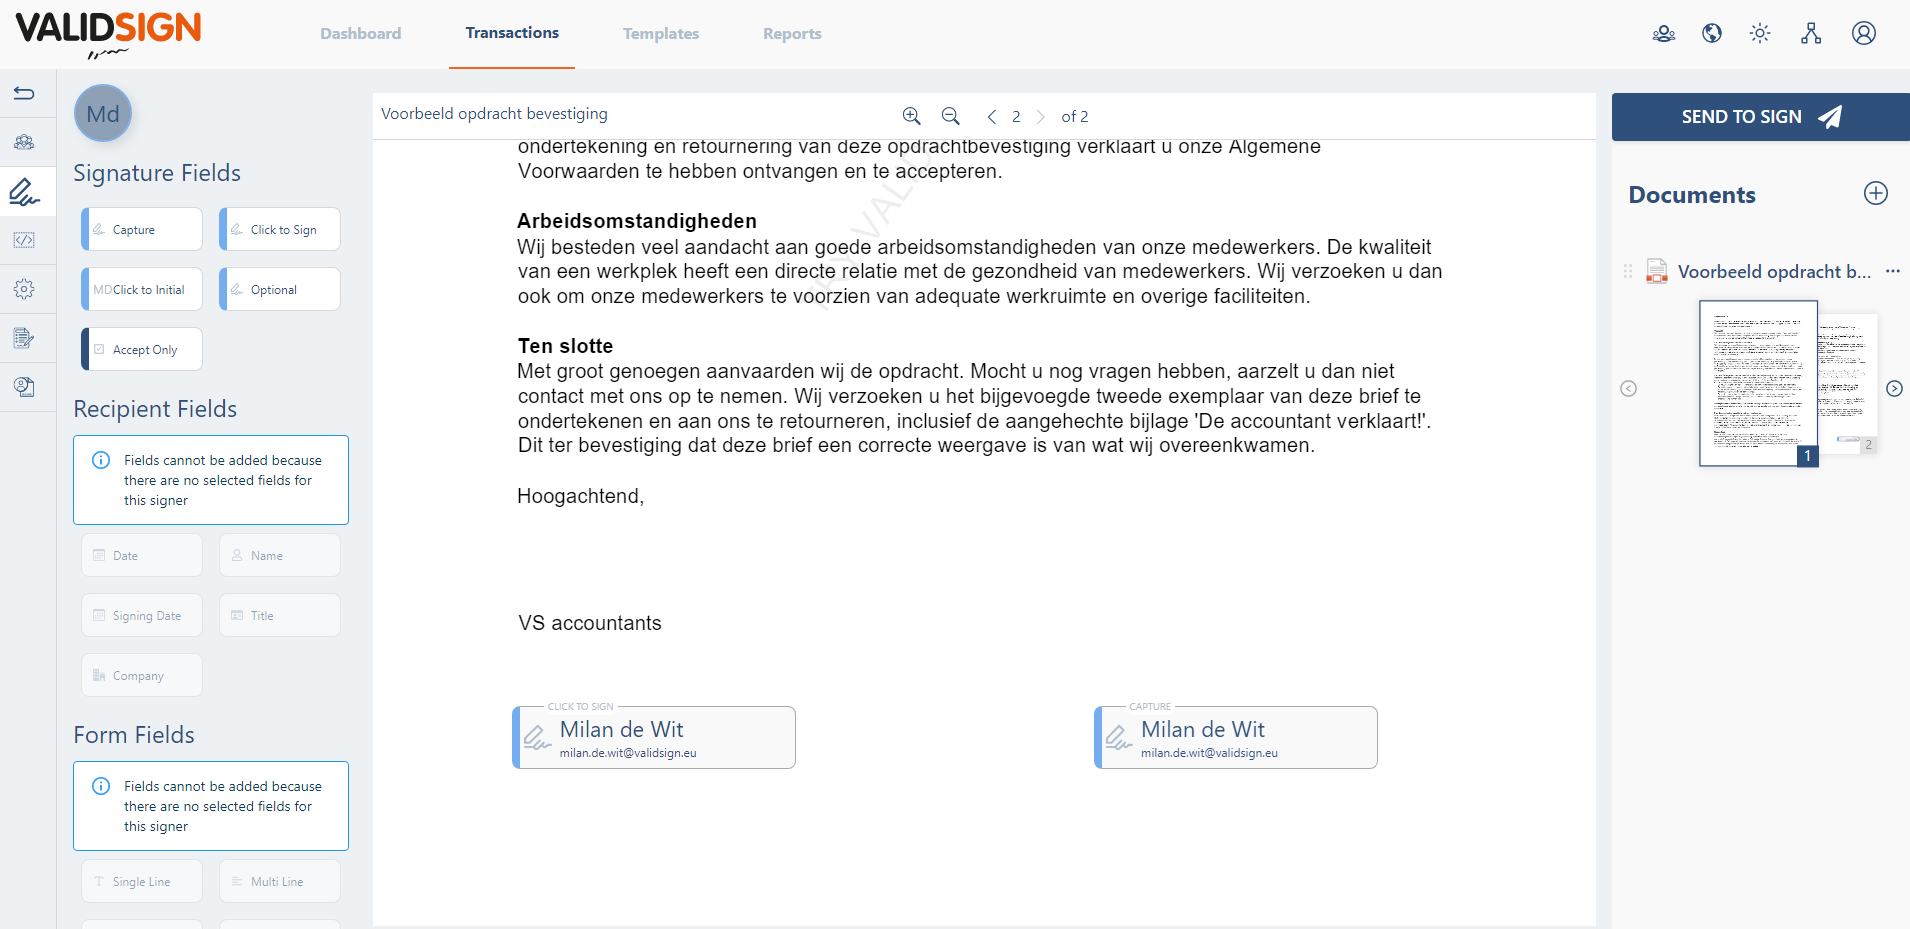Screen dimensions: 1910x929
Task: Click the Recipient Fields info notice
Action: [211, 480]
